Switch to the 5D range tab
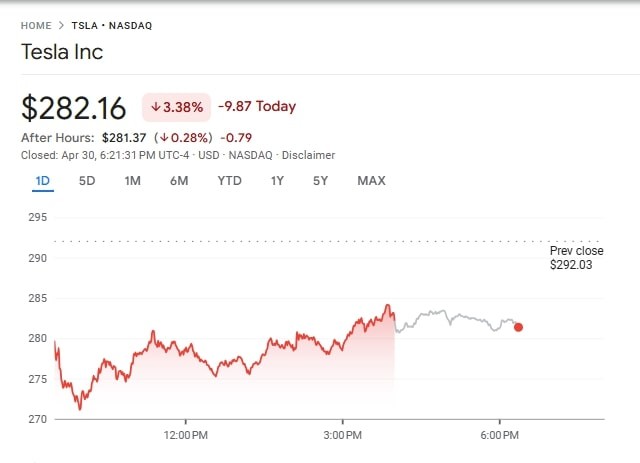This screenshot has height=463, width=640. 87,181
